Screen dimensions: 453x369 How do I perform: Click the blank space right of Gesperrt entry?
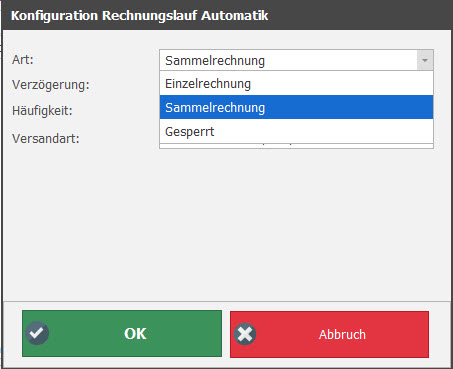pyautogui.click(x=323, y=131)
